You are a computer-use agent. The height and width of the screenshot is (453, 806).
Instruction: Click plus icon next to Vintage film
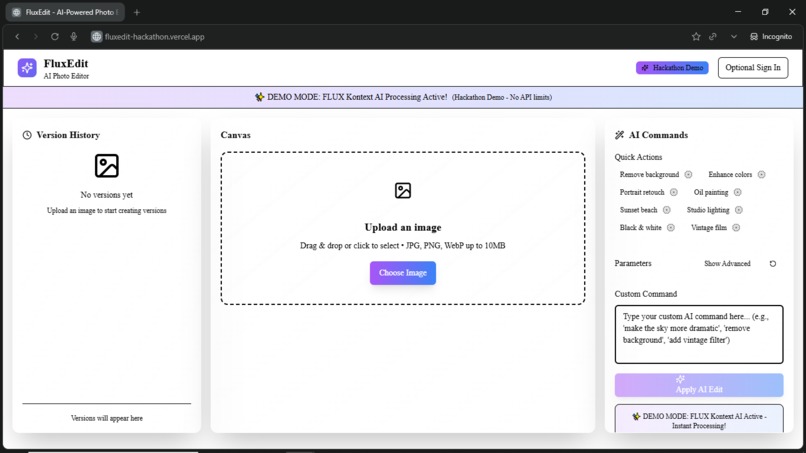point(736,227)
